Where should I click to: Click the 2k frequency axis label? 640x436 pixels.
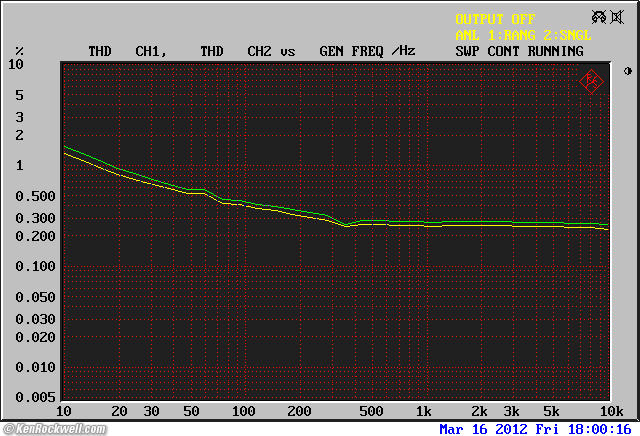point(480,411)
